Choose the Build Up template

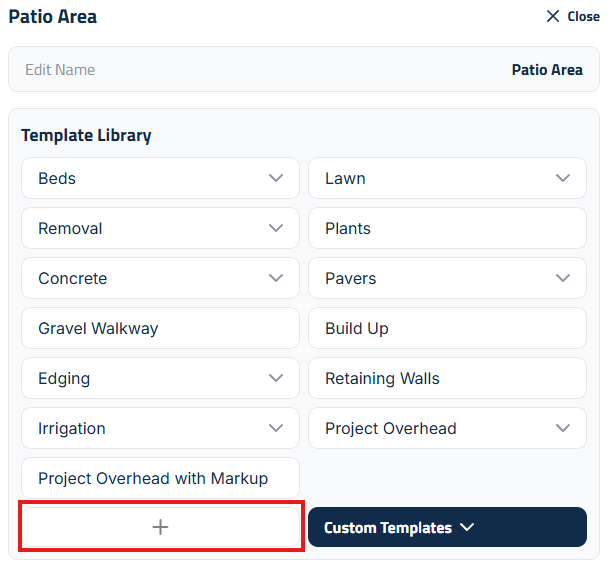tap(447, 328)
